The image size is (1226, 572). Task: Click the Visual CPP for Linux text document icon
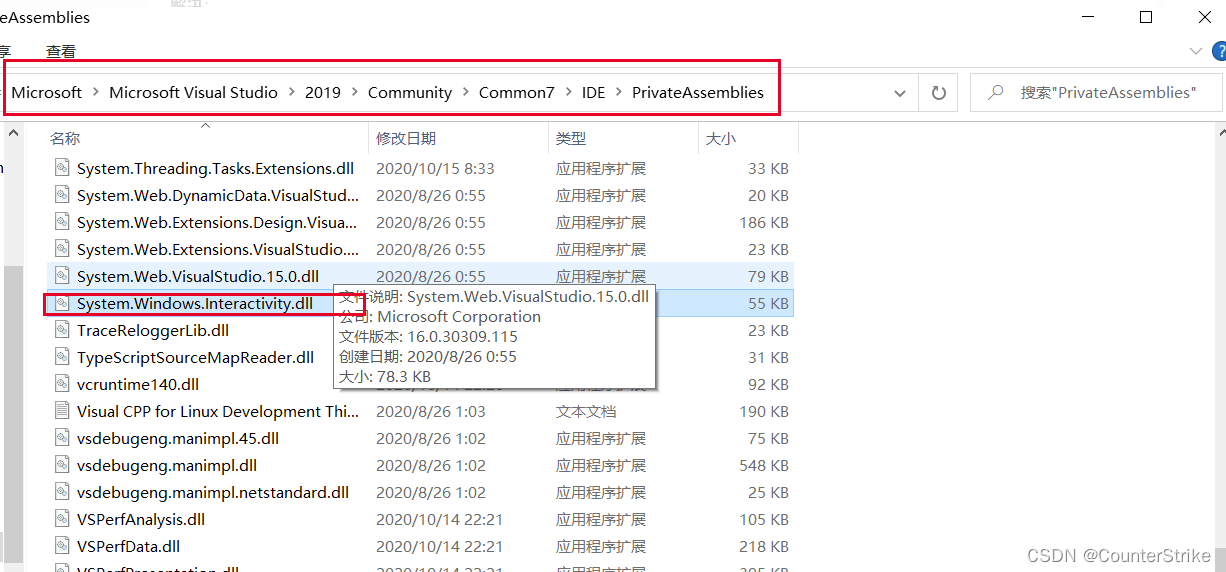coord(62,411)
